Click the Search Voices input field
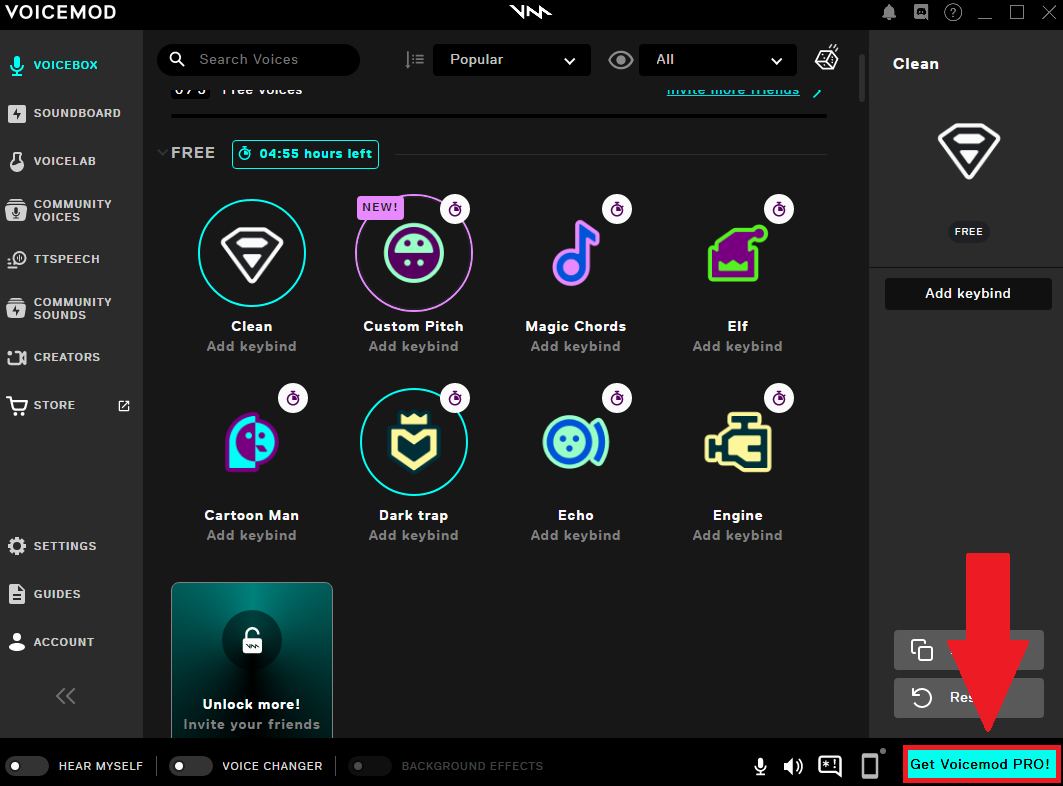The image size is (1063, 786). pos(258,60)
